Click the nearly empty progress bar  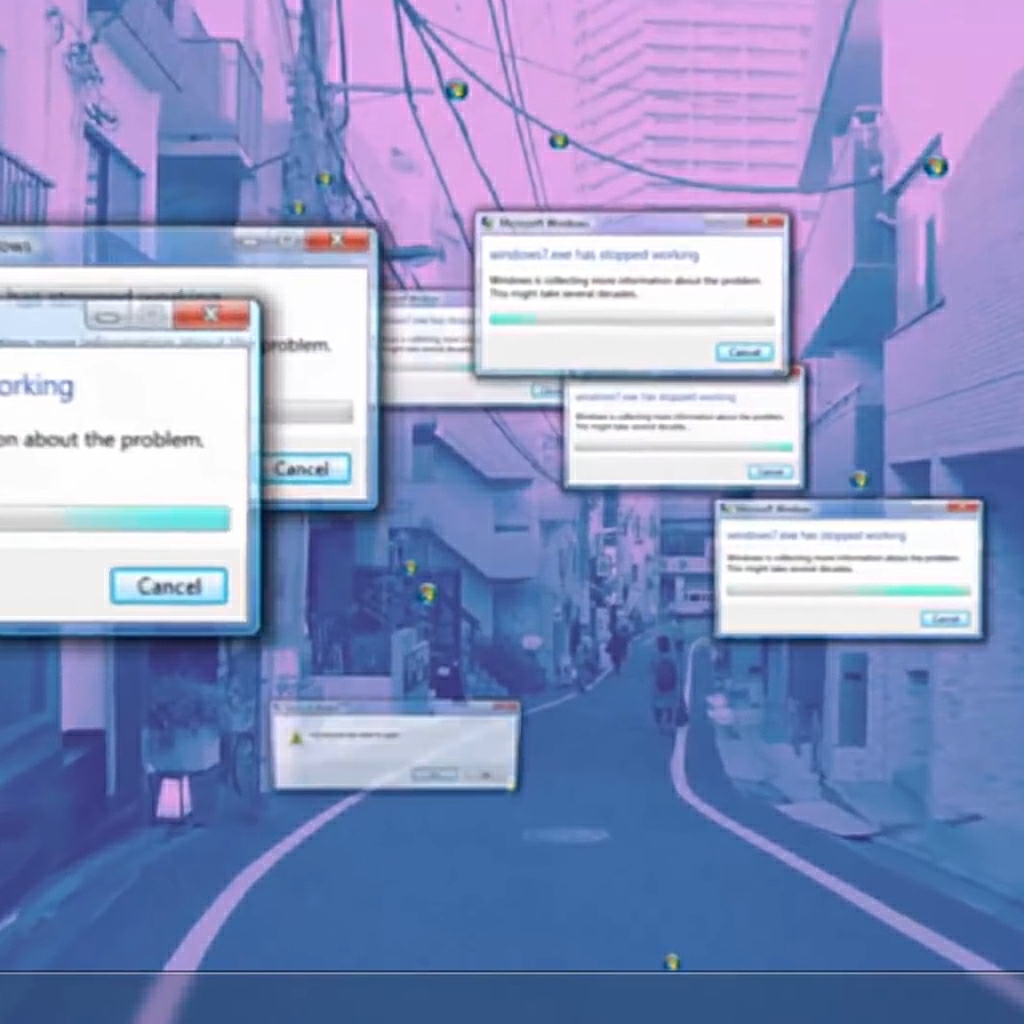[x=632, y=320]
